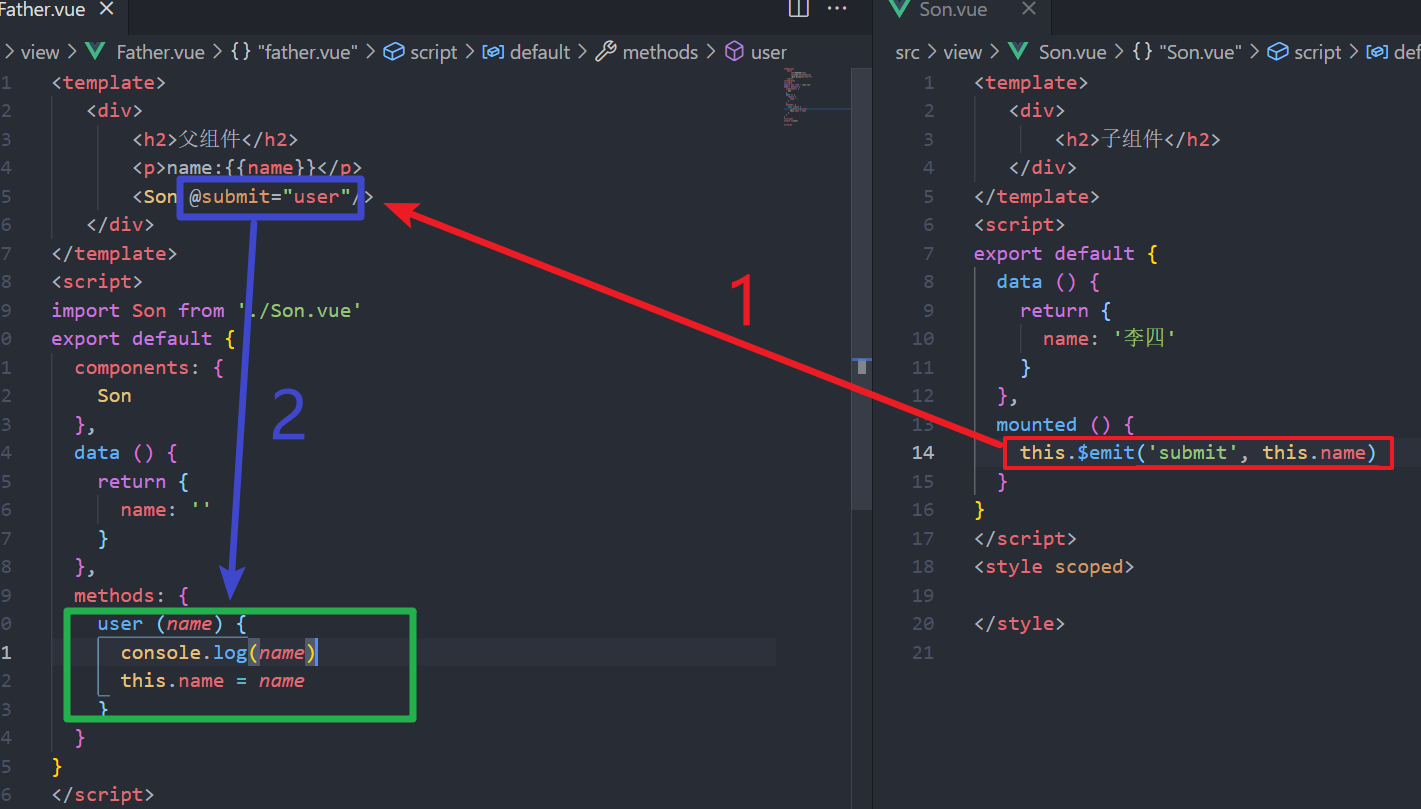Click line number 21 in Son.vue gutter
Image resolution: width=1421 pixels, height=809 pixels.
coord(922,652)
